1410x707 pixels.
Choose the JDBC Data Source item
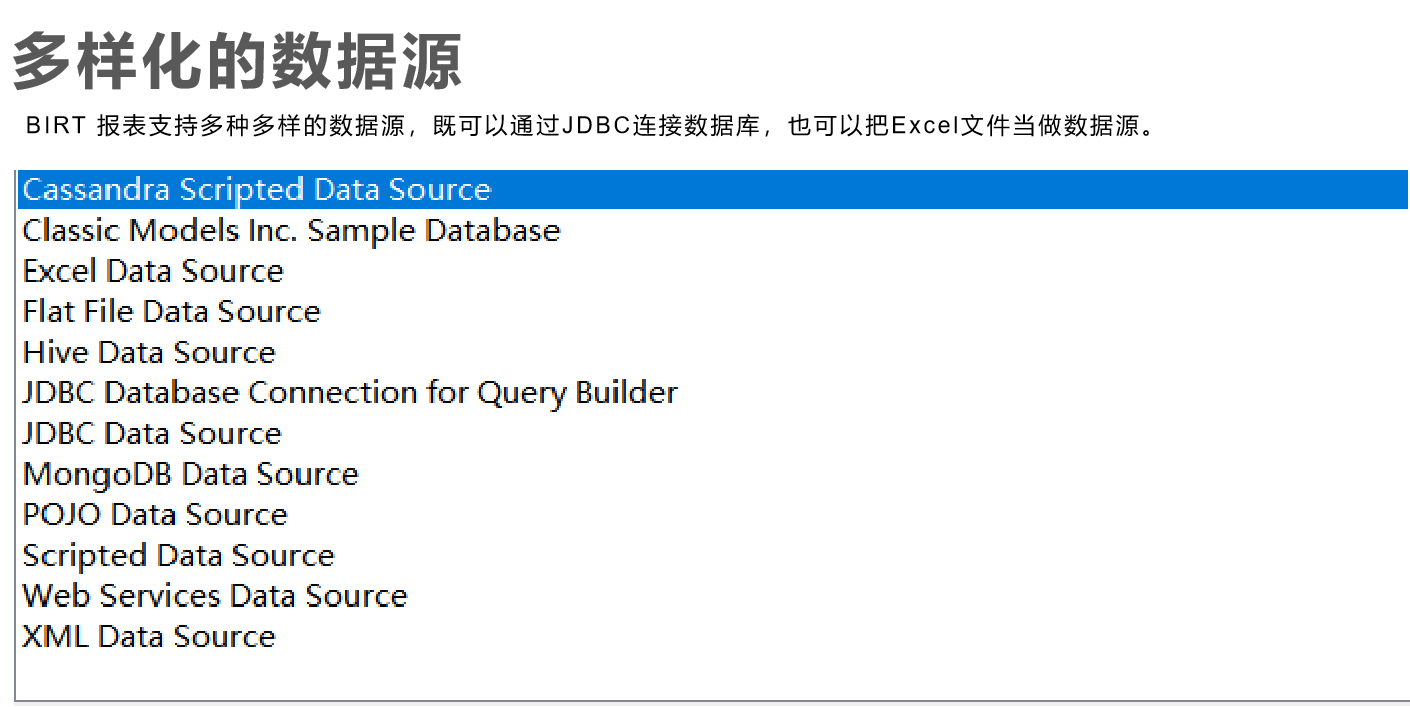(x=151, y=433)
